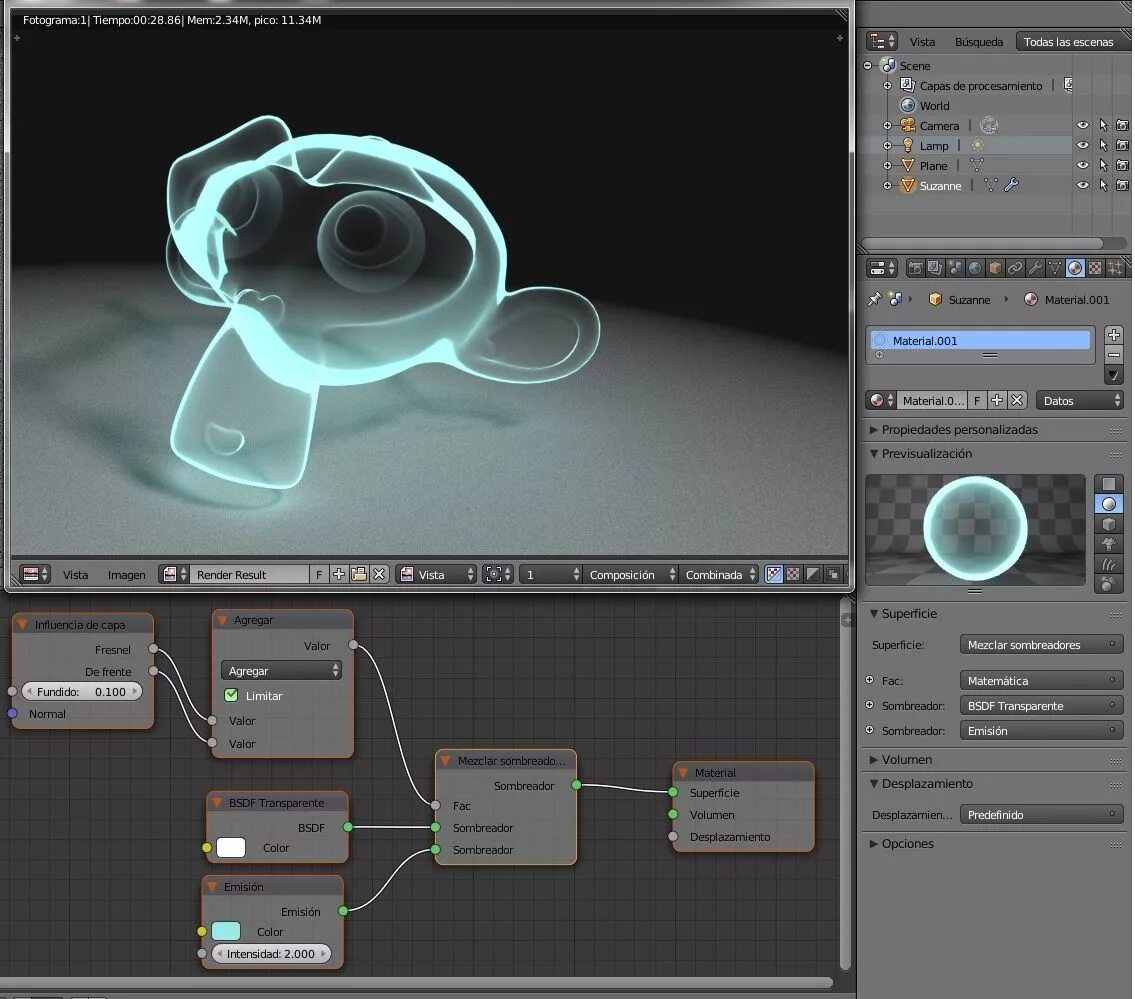Open the Texture properties tab (checker icon)
Screen dimensions: 1135x999
point(1095,269)
